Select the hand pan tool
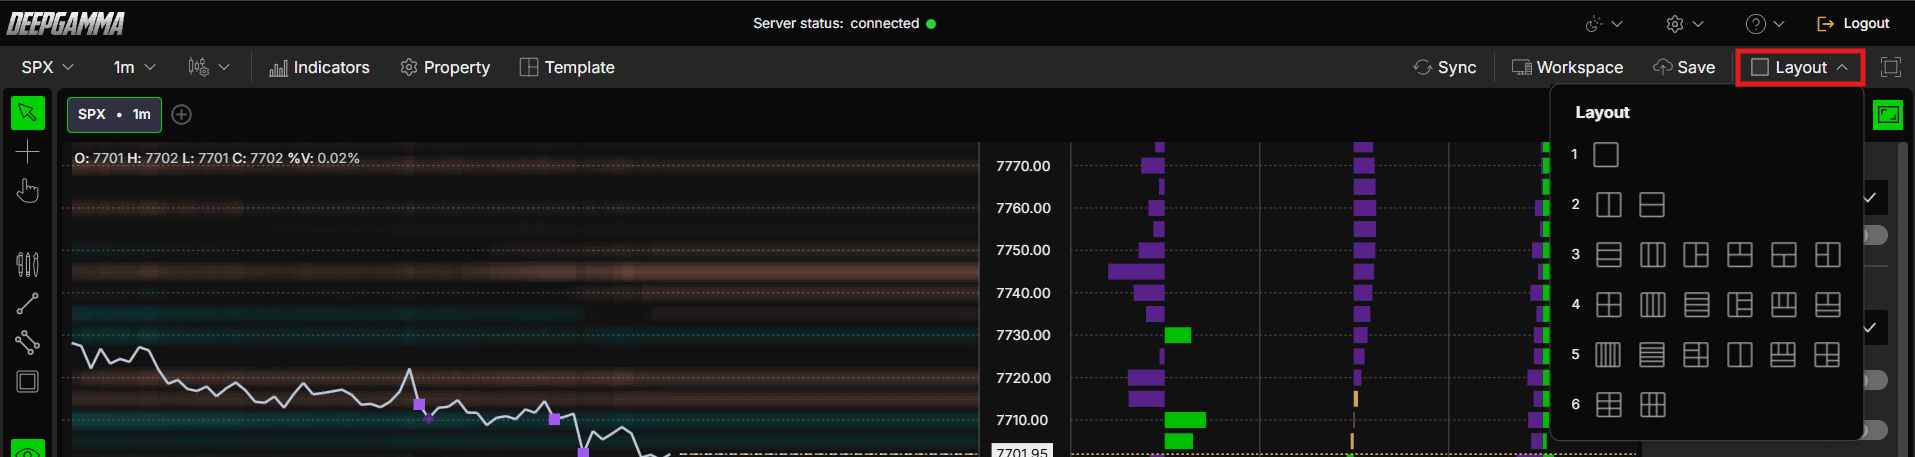This screenshot has height=457, width=1915. 28,191
